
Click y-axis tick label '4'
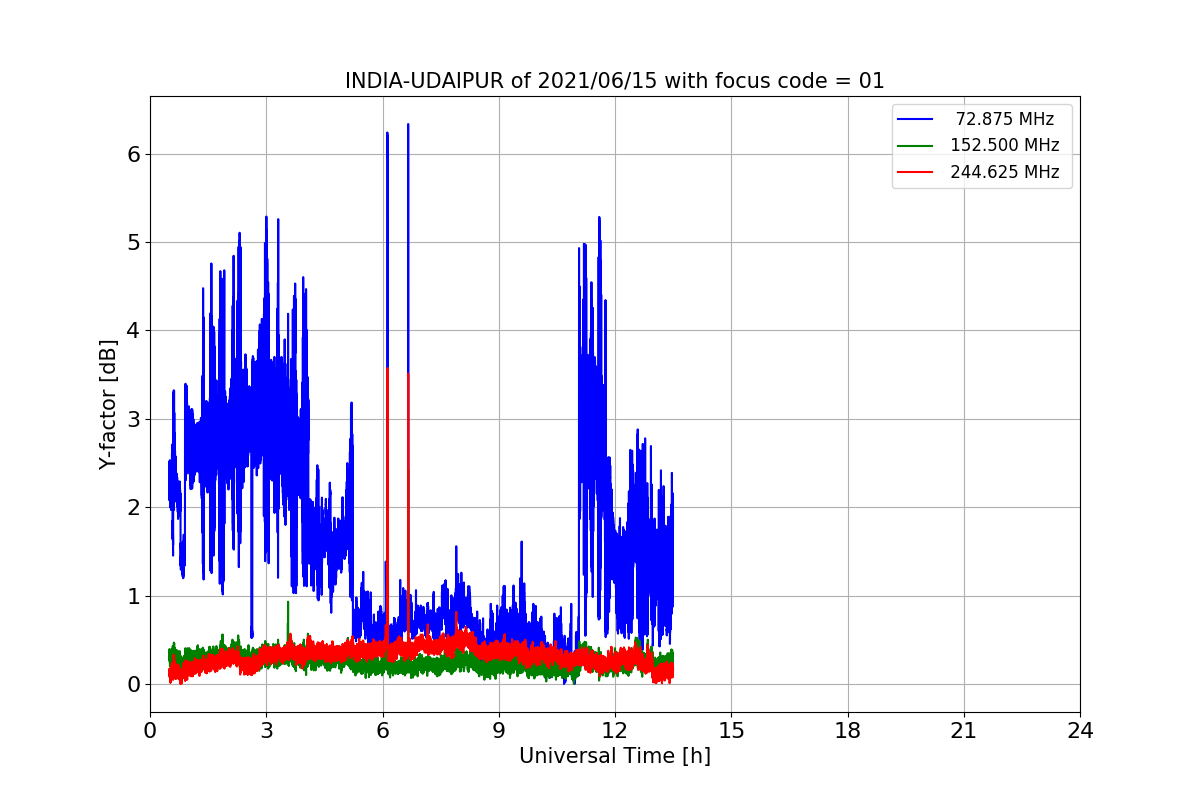tap(133, 331)
